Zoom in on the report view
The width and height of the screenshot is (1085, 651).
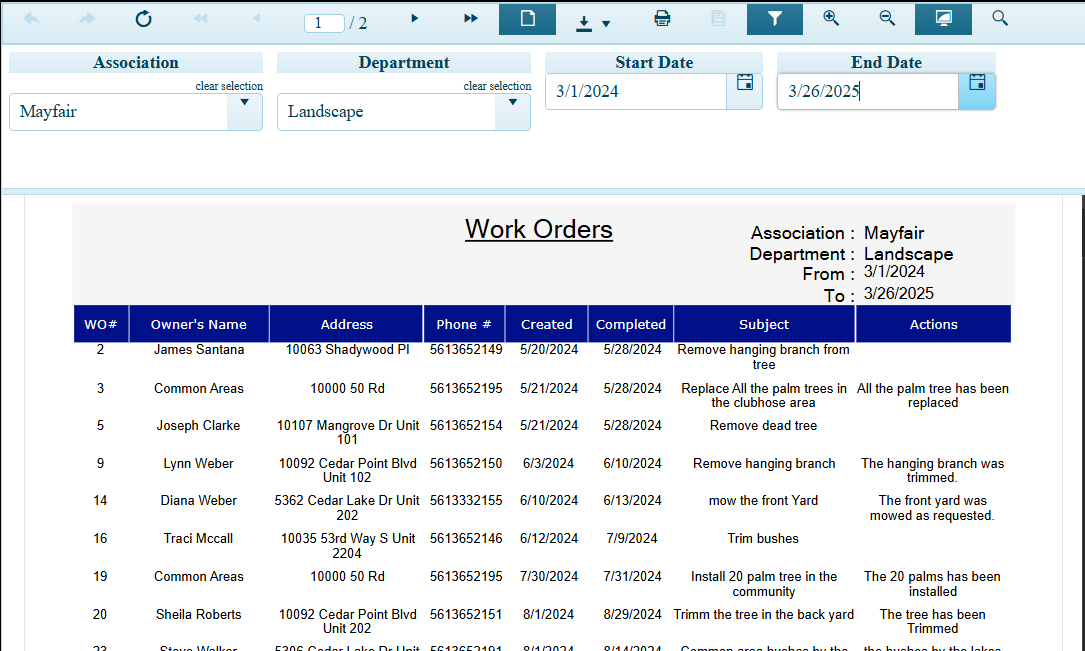point(831,17)
